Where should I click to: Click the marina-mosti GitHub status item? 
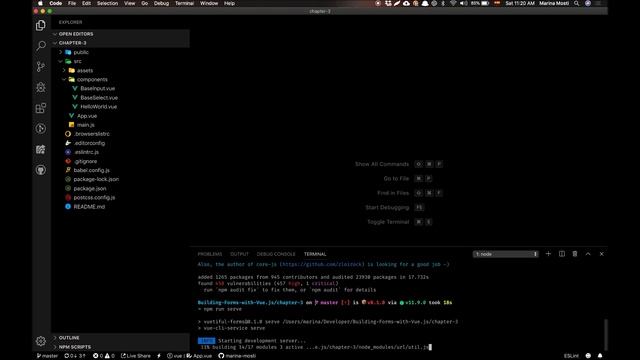(x=237, y=356)
